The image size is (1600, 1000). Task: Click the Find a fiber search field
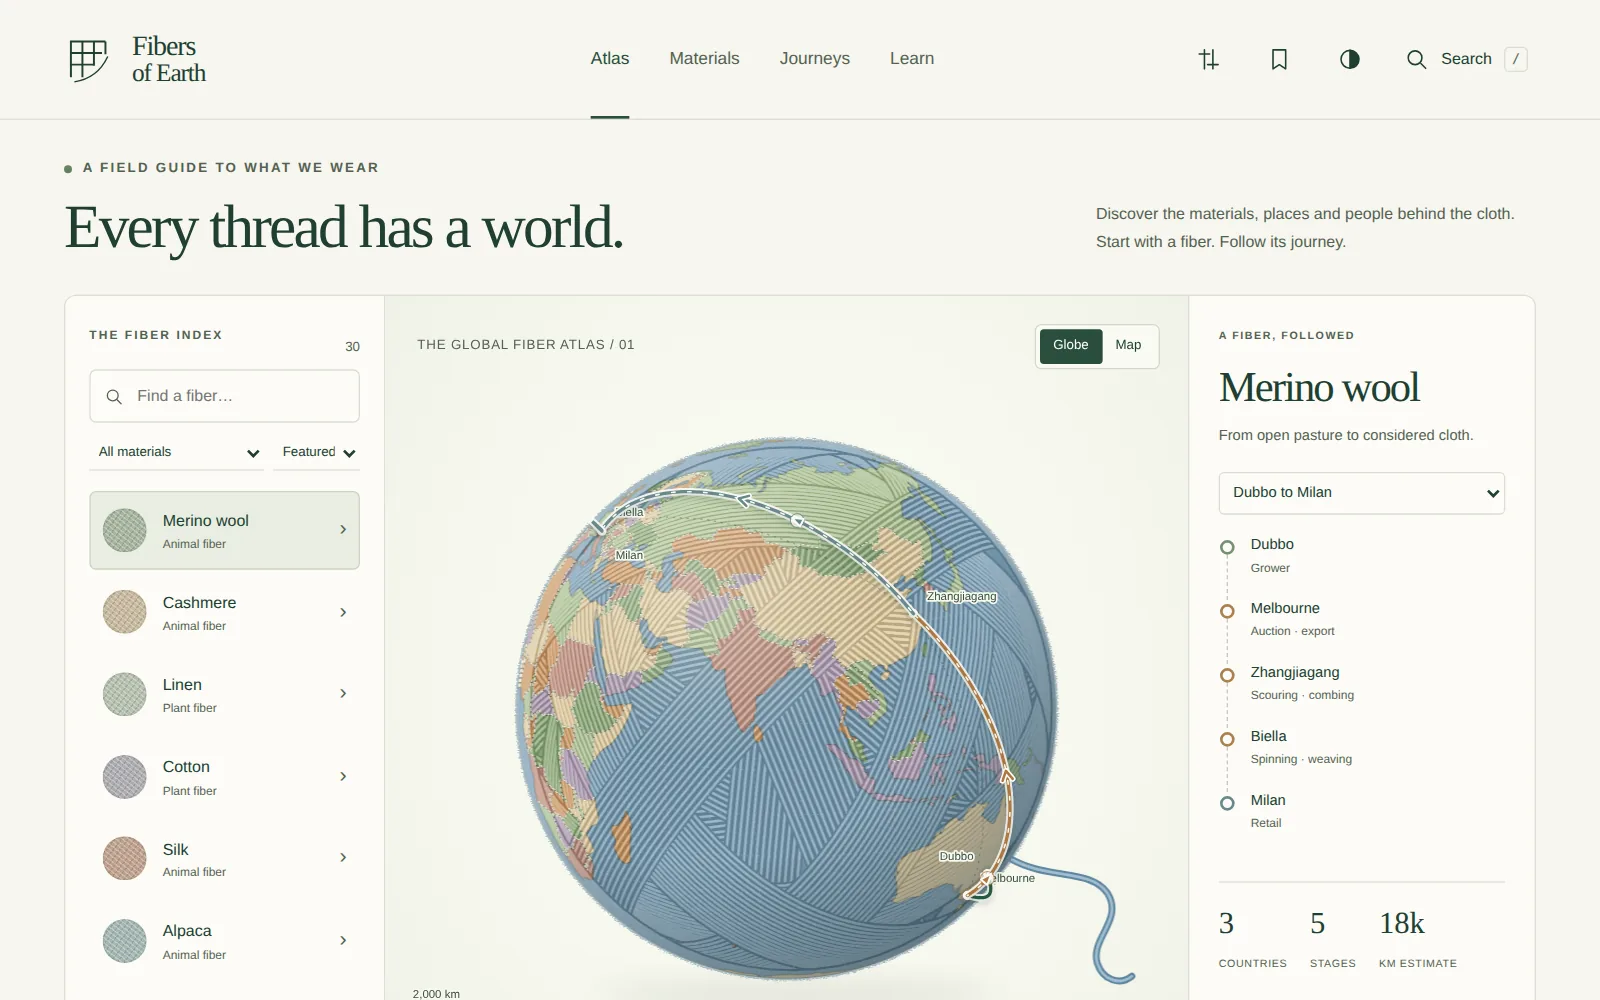[x=224, y=396]
